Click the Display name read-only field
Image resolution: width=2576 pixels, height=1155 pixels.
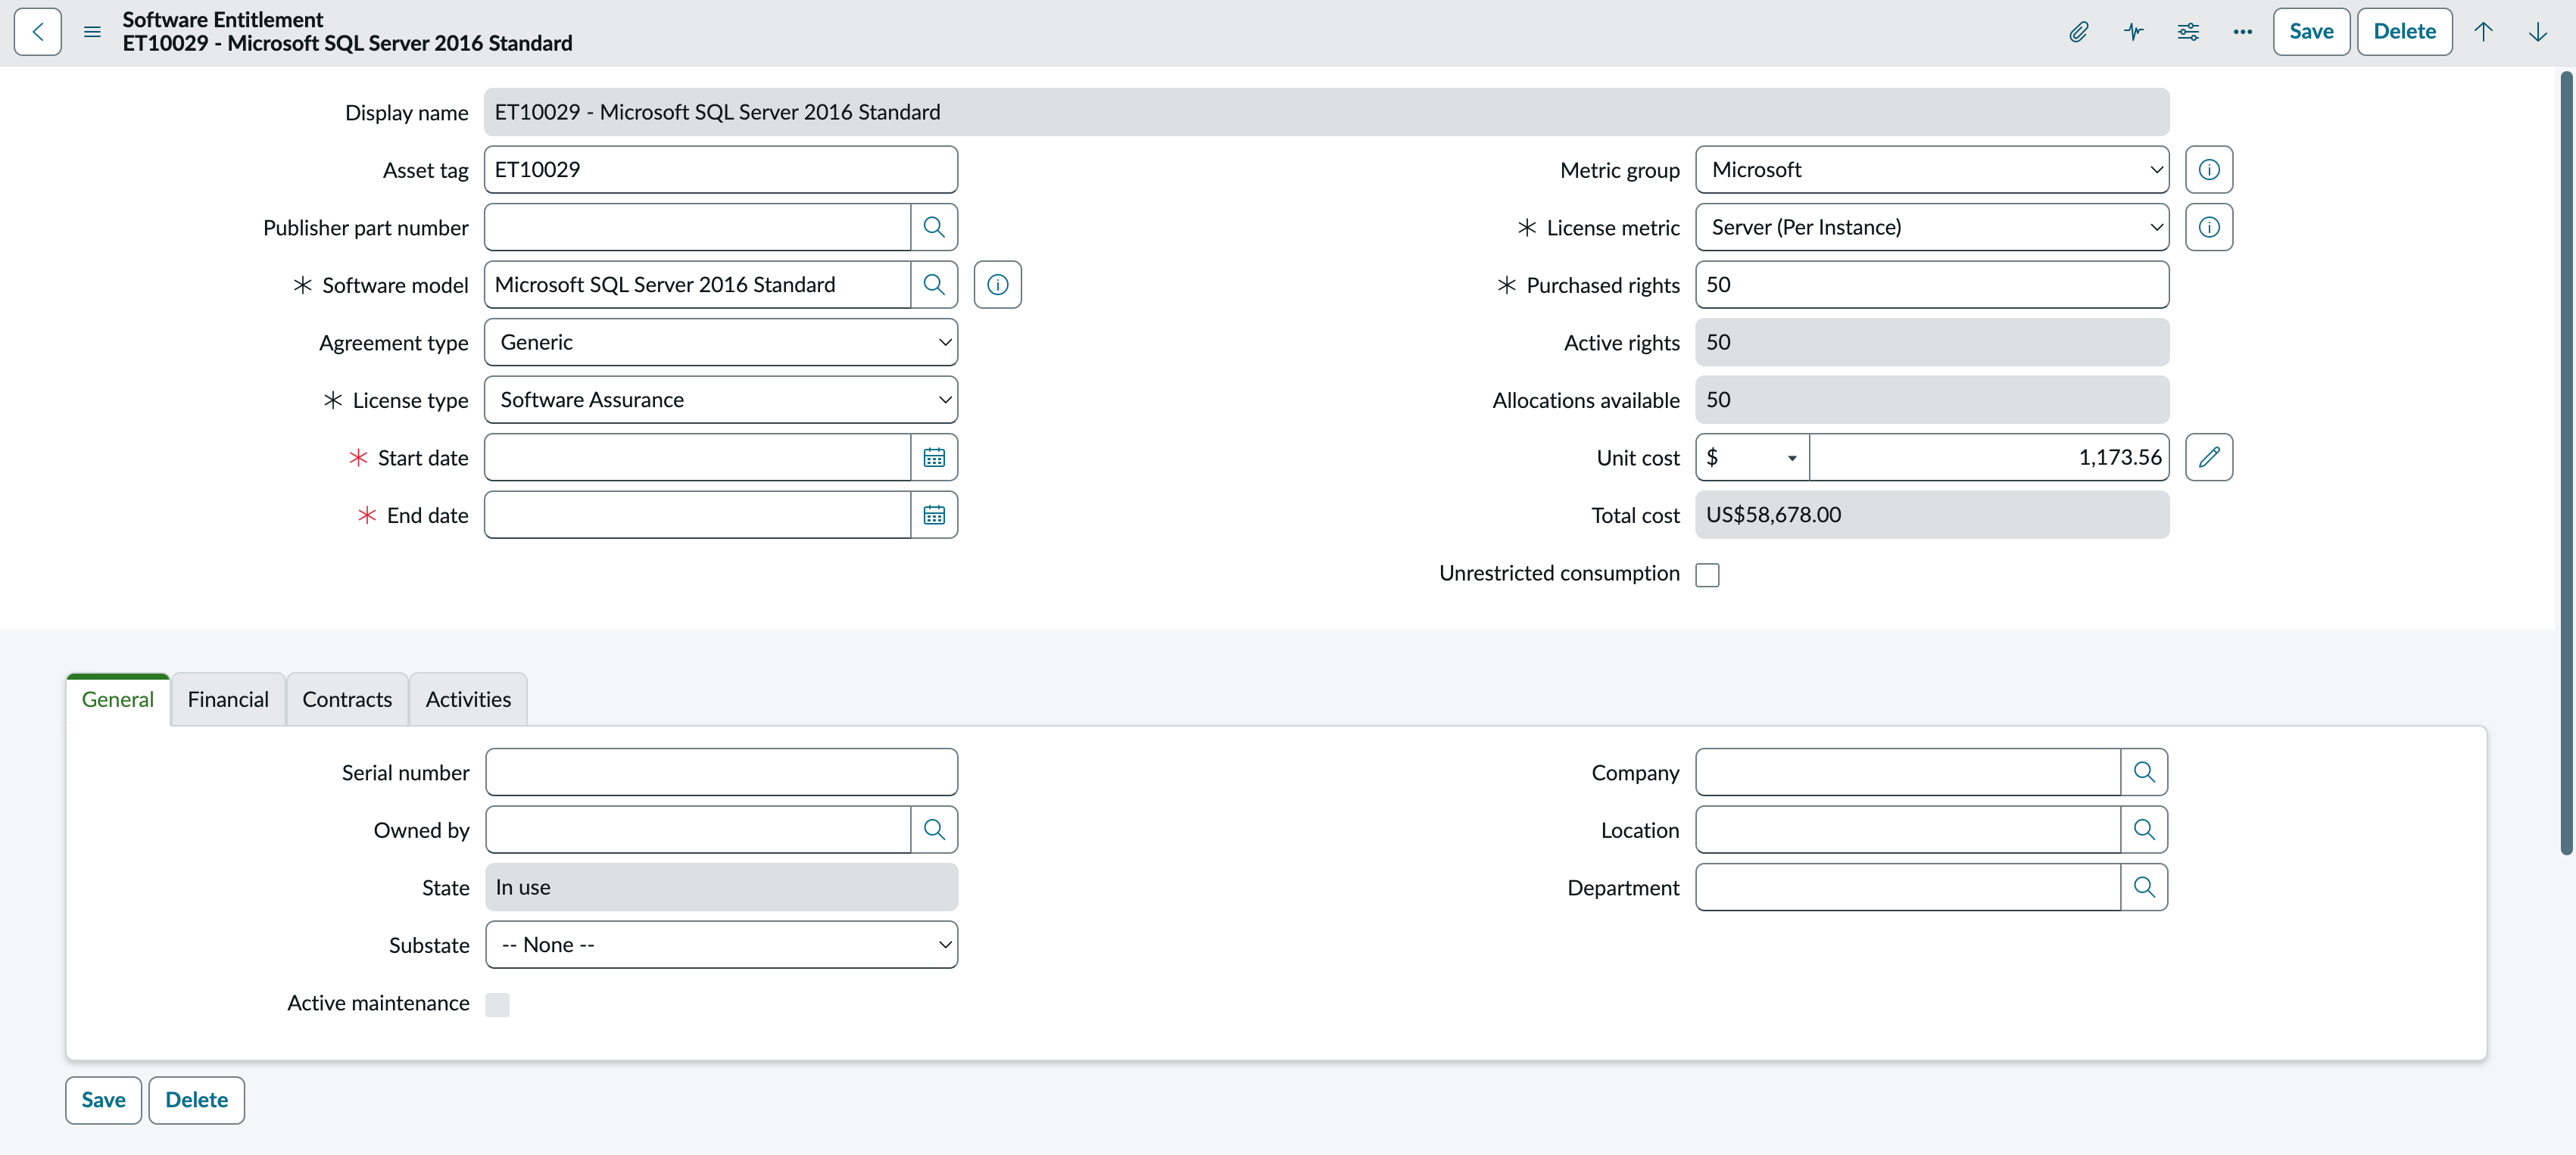coord(1326,112)
